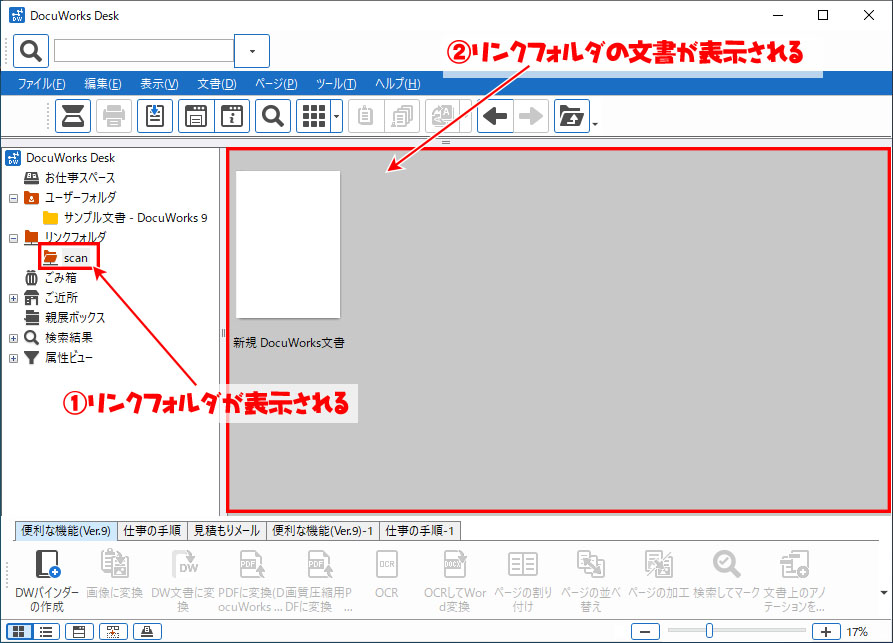Open the overflow arrow of the bottom tool panel
The image size is (893, 643).
point(883,592)
